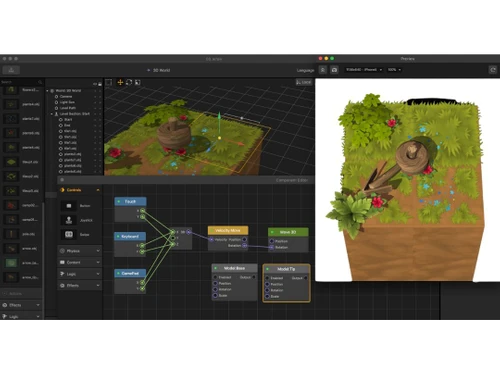Click the green Y-axis gizmo arrow
The height and width of the screenshot is (375, 500).
point(219,116)
